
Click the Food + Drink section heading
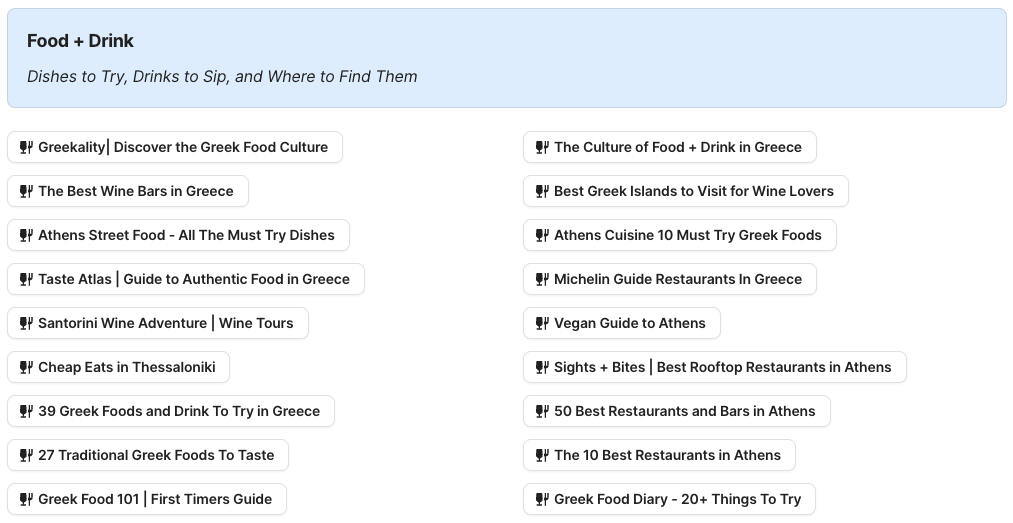pos(80,41)
